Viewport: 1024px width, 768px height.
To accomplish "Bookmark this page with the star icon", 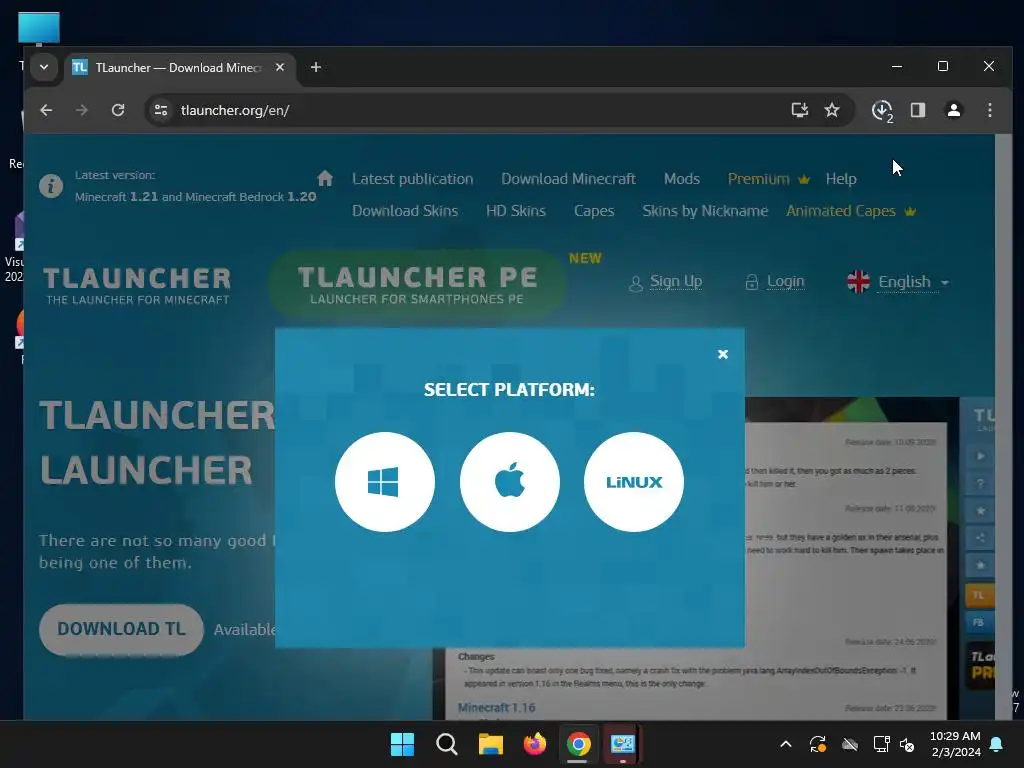I will [831, 110].
